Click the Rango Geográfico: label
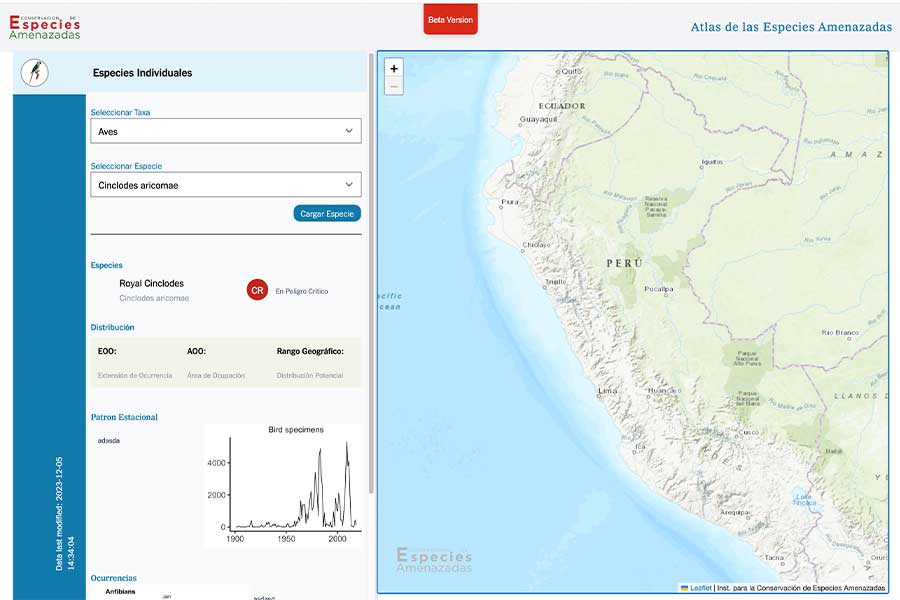Image resolution: width=900 pixels, height=600 pixels. coord(310,351)
